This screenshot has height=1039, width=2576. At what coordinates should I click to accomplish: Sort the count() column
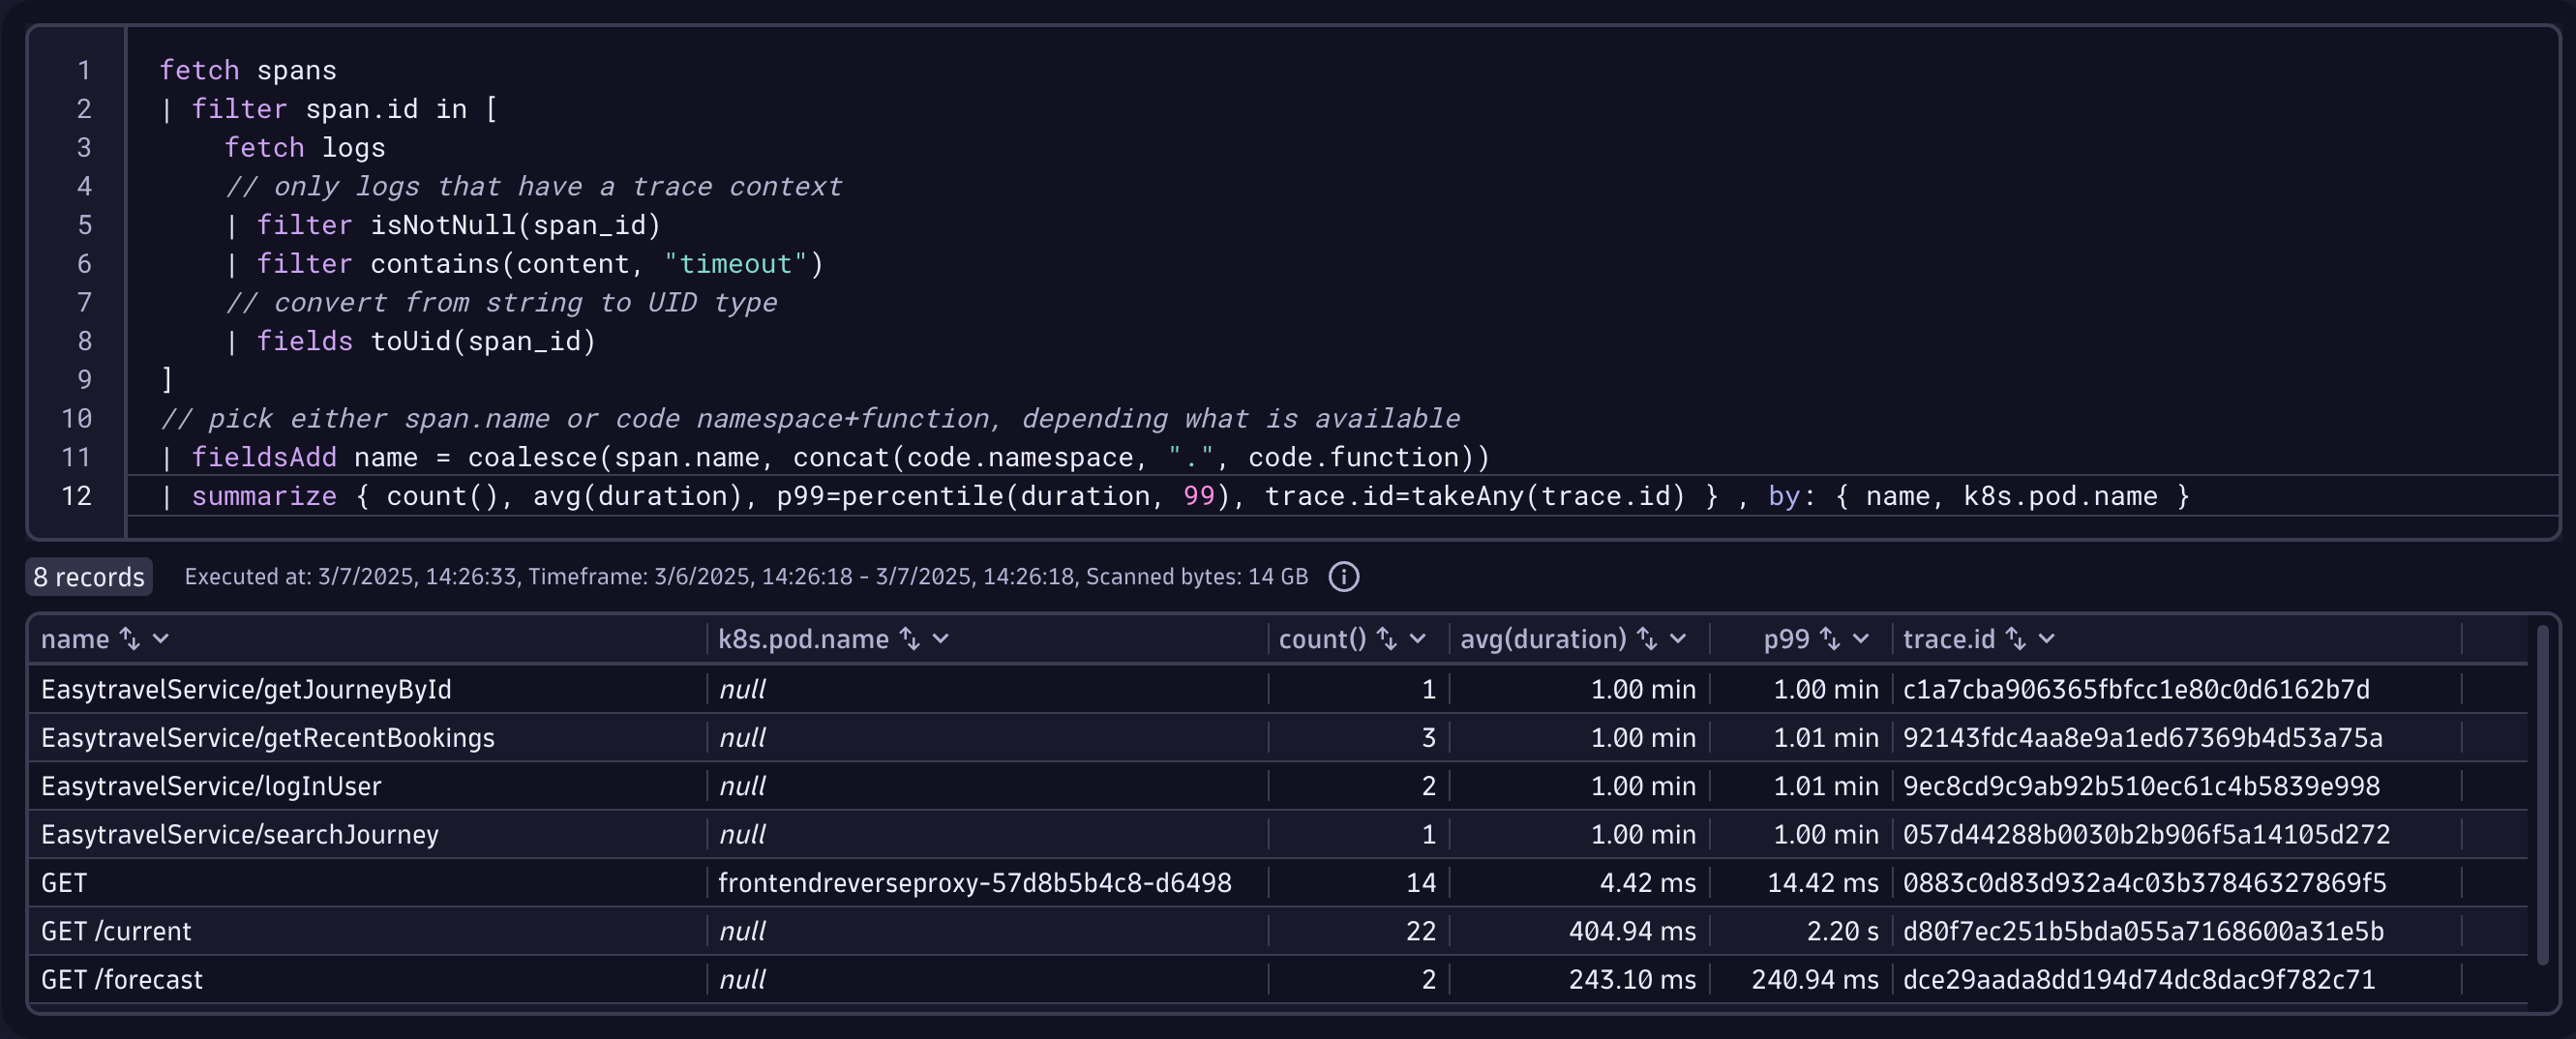pyautogui.click(x=1385, y=639)
